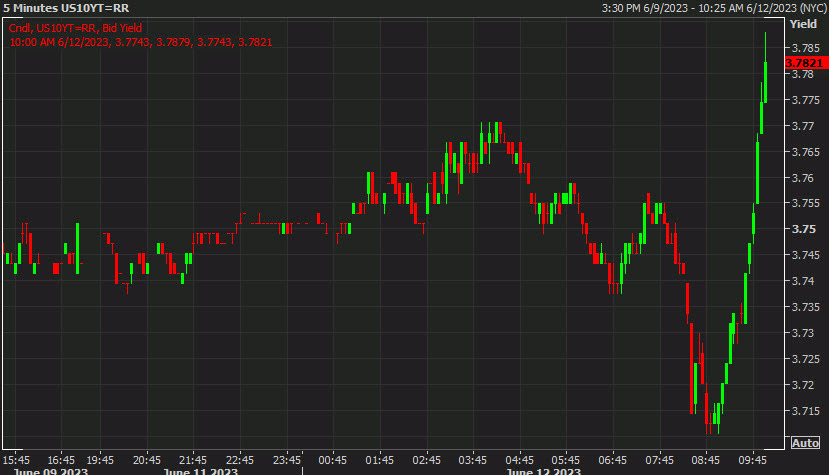The width and height of the screenshot is (829, 475).
Task: Click the 15:45 time axis label
Action: click(16, 458)
